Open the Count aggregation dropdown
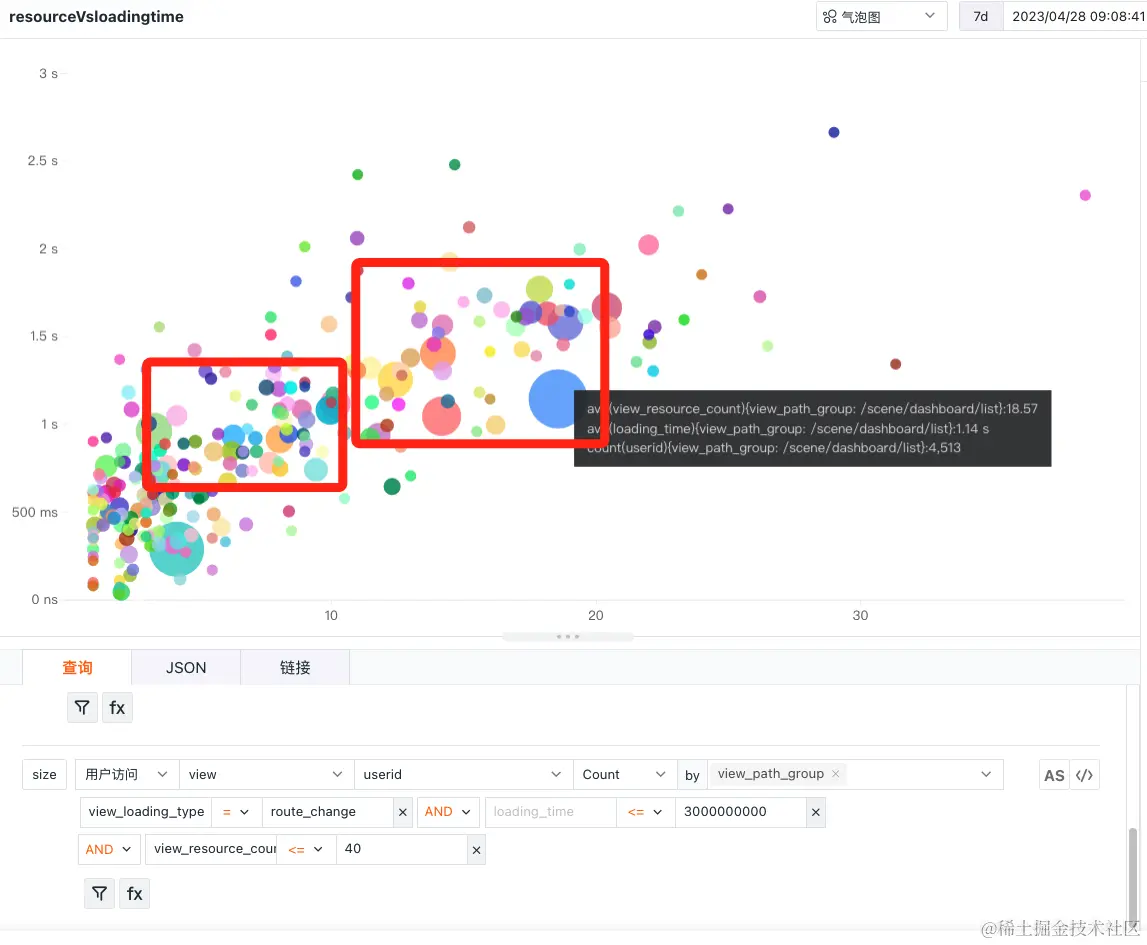Viewport: 1147px width, 945px height. 624,774
